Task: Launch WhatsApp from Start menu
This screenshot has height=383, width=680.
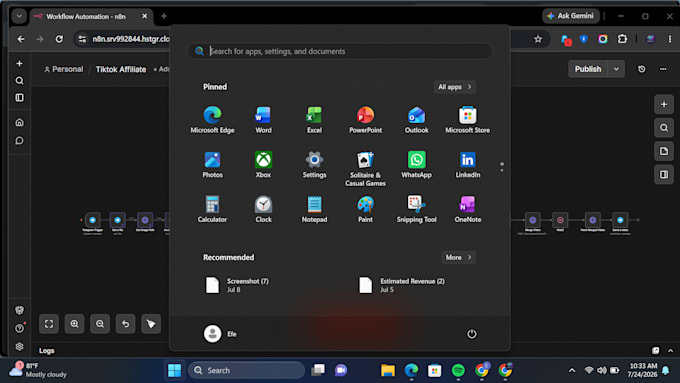Action: point(416,165)
